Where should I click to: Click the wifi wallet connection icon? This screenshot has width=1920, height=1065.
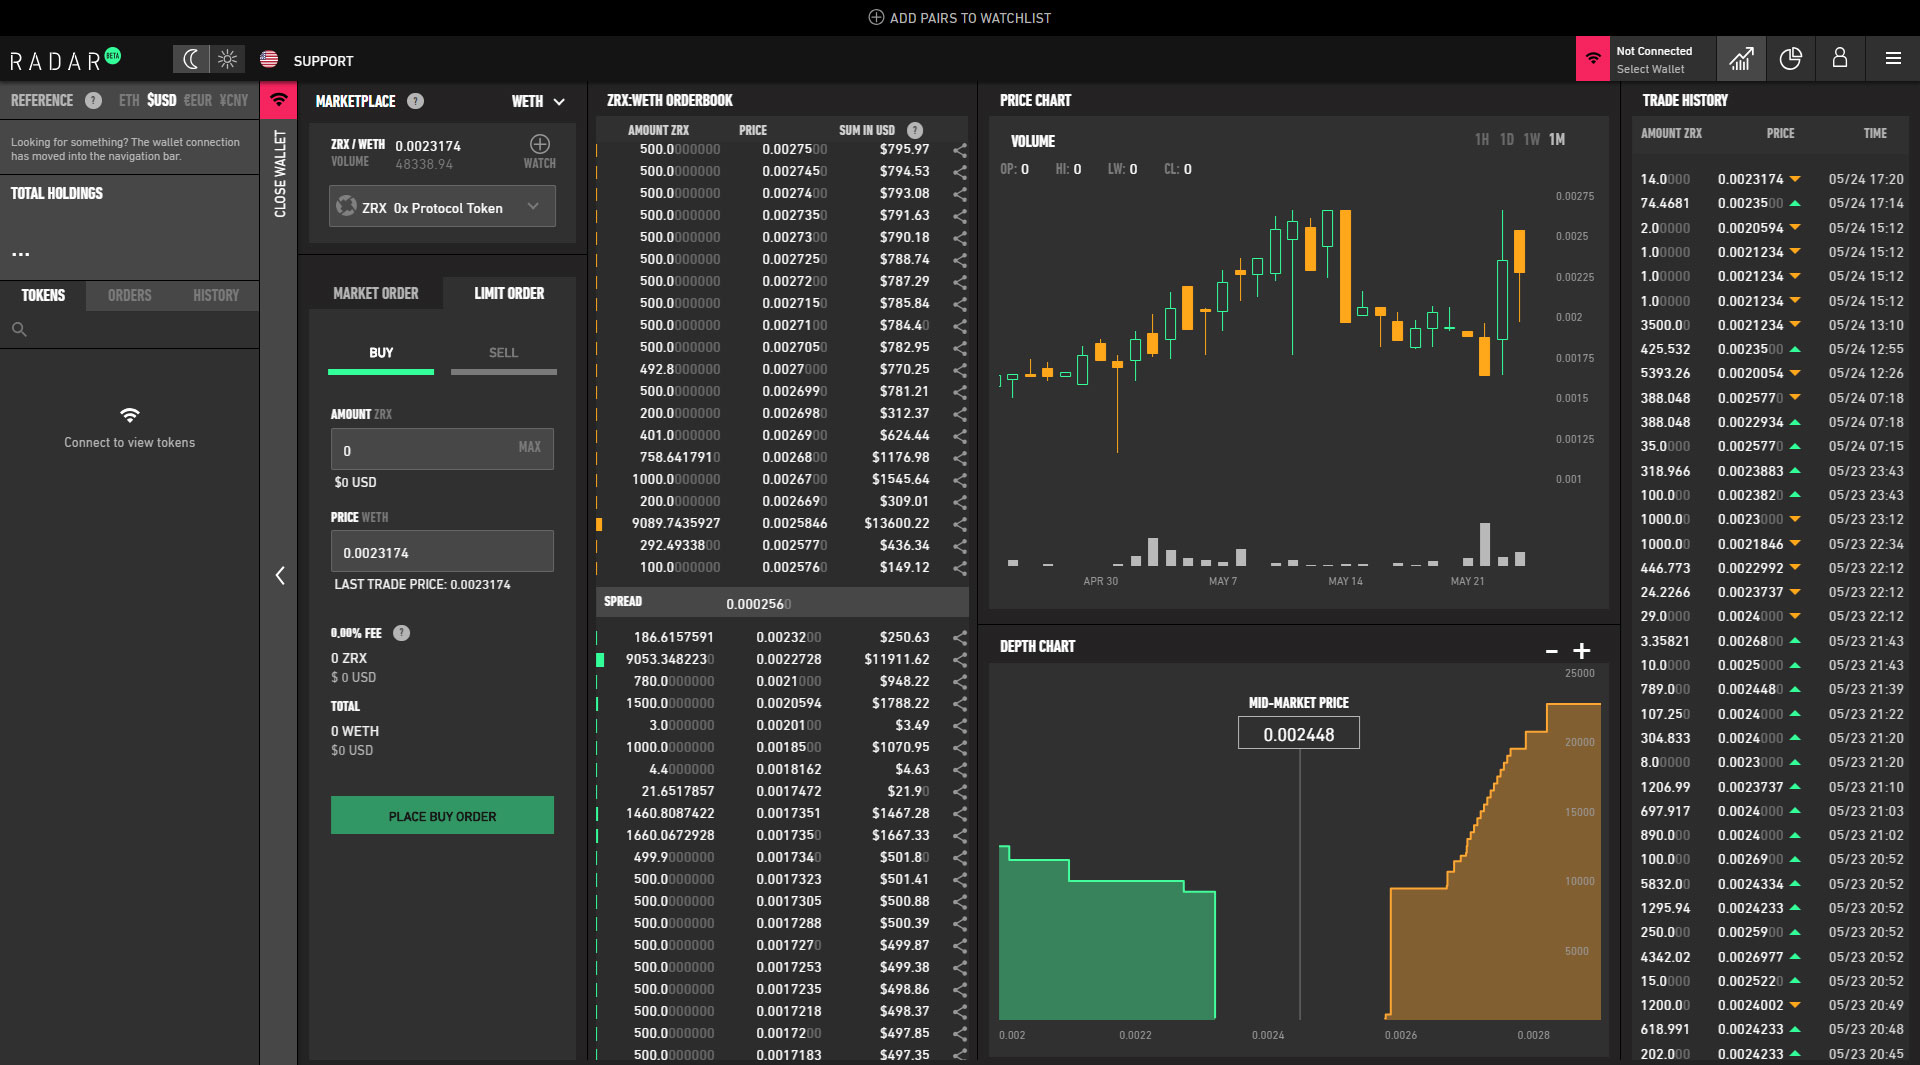[x=1592, y=59]
